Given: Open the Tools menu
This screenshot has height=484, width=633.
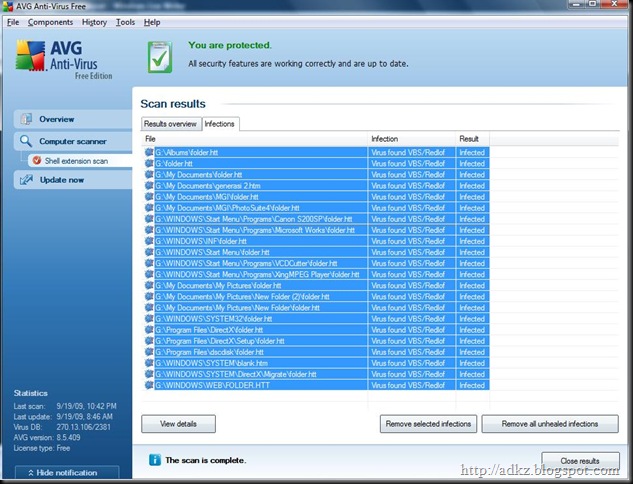Looking at the screenshot, I should [126, 22].
